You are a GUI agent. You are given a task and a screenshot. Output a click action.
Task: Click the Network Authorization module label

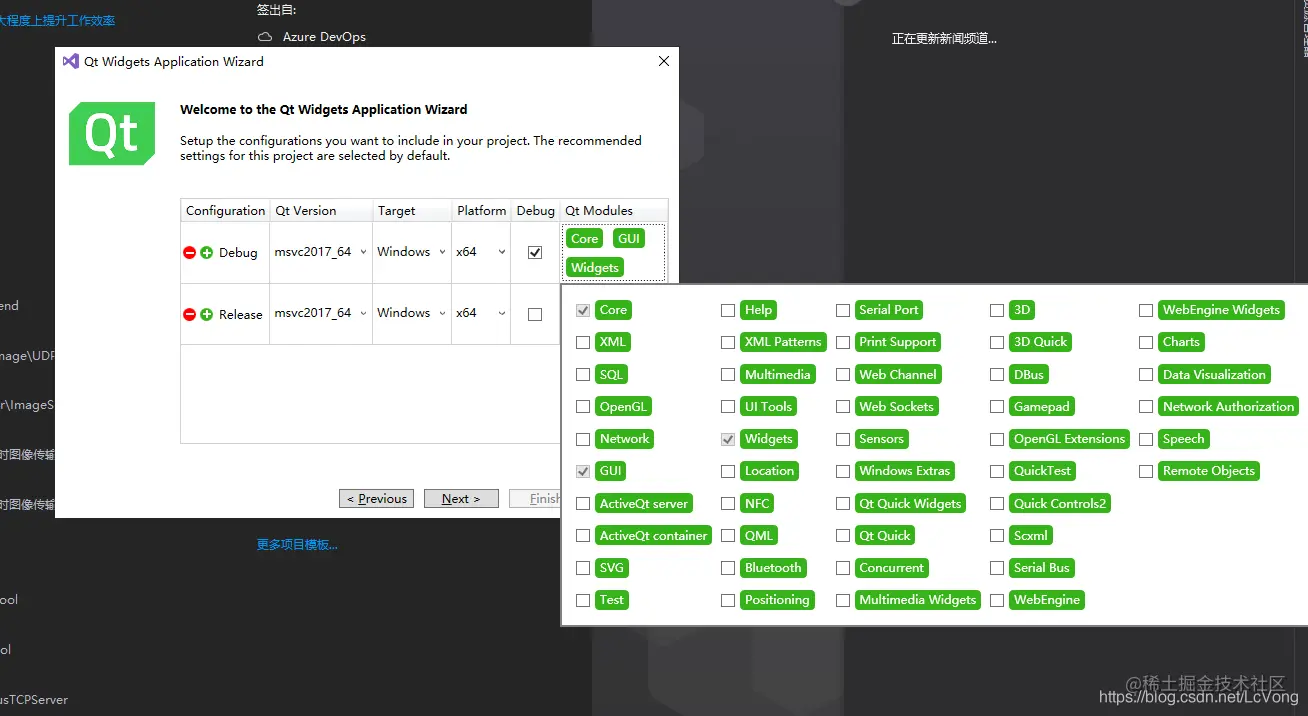click(1229, 407)
